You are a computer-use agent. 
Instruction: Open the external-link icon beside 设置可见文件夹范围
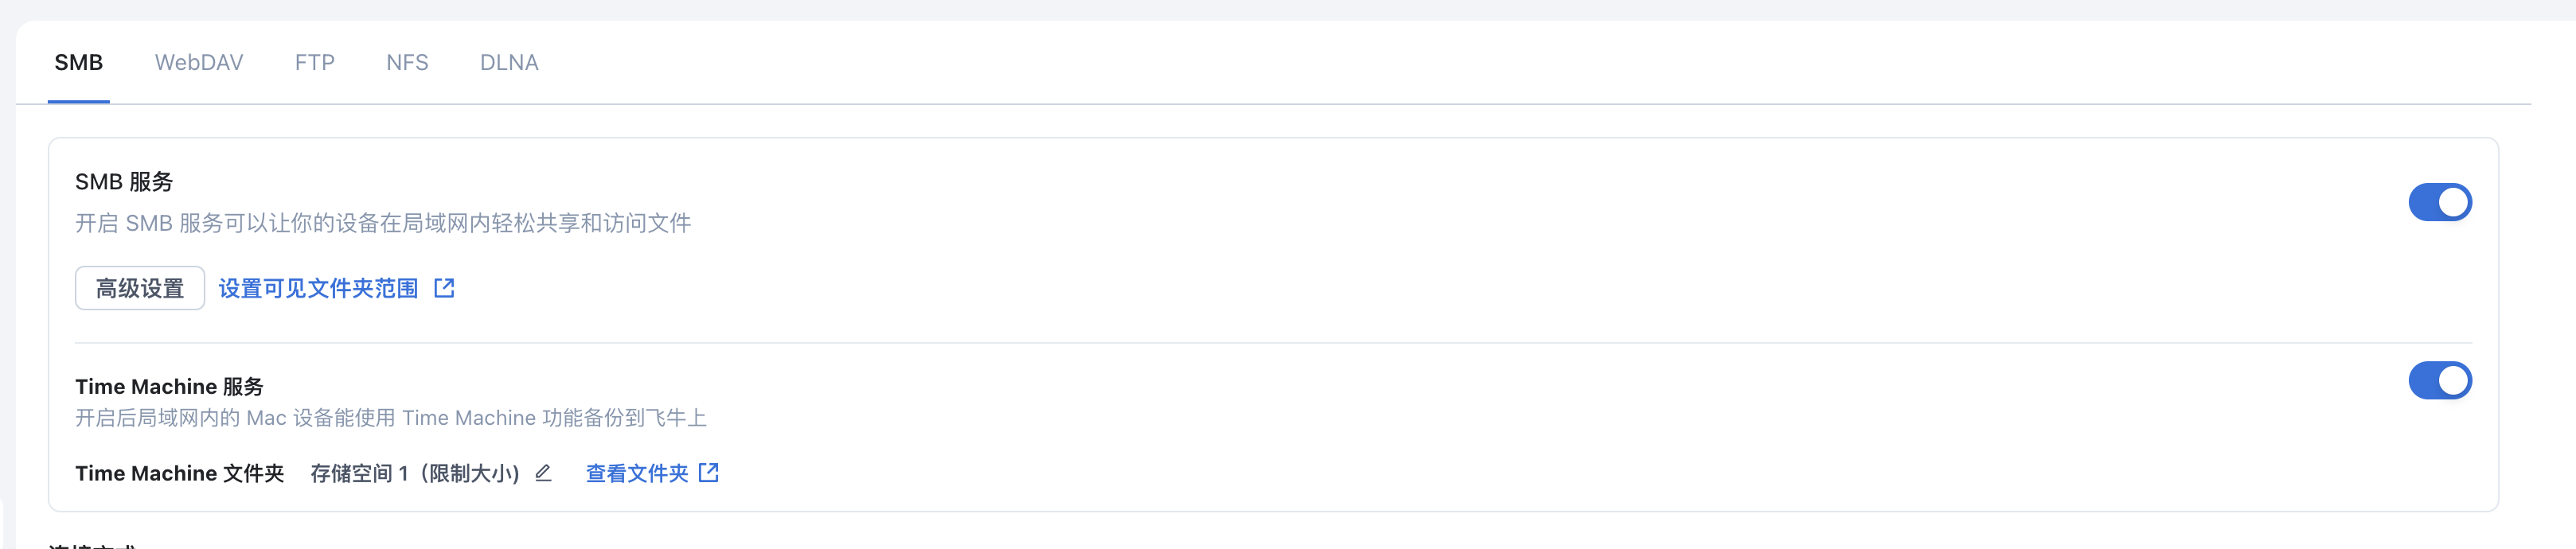coord(444,288)
